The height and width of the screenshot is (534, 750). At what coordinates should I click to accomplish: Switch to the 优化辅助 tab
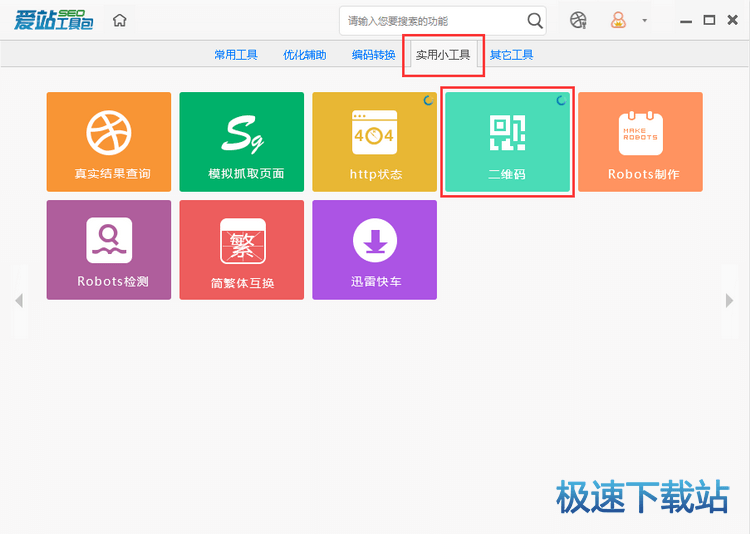pos(305,55)
